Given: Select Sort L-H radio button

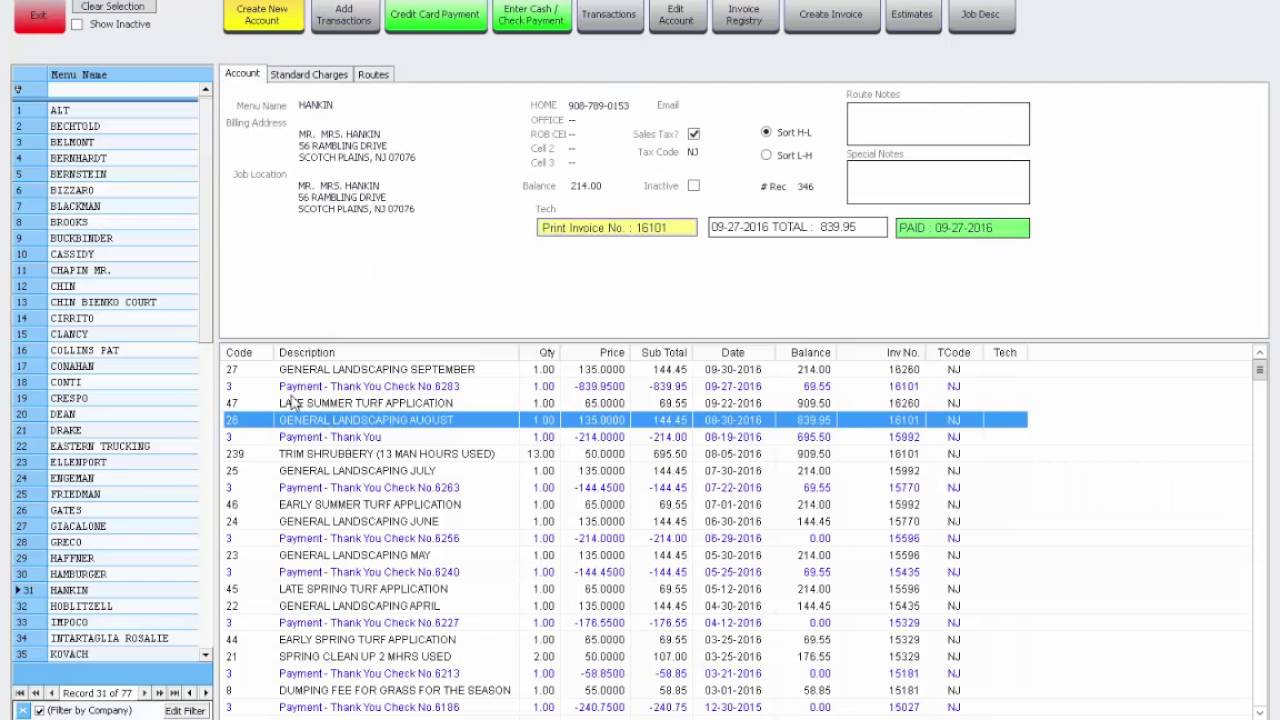Looking at the screenshot, I should pos(766,155).
